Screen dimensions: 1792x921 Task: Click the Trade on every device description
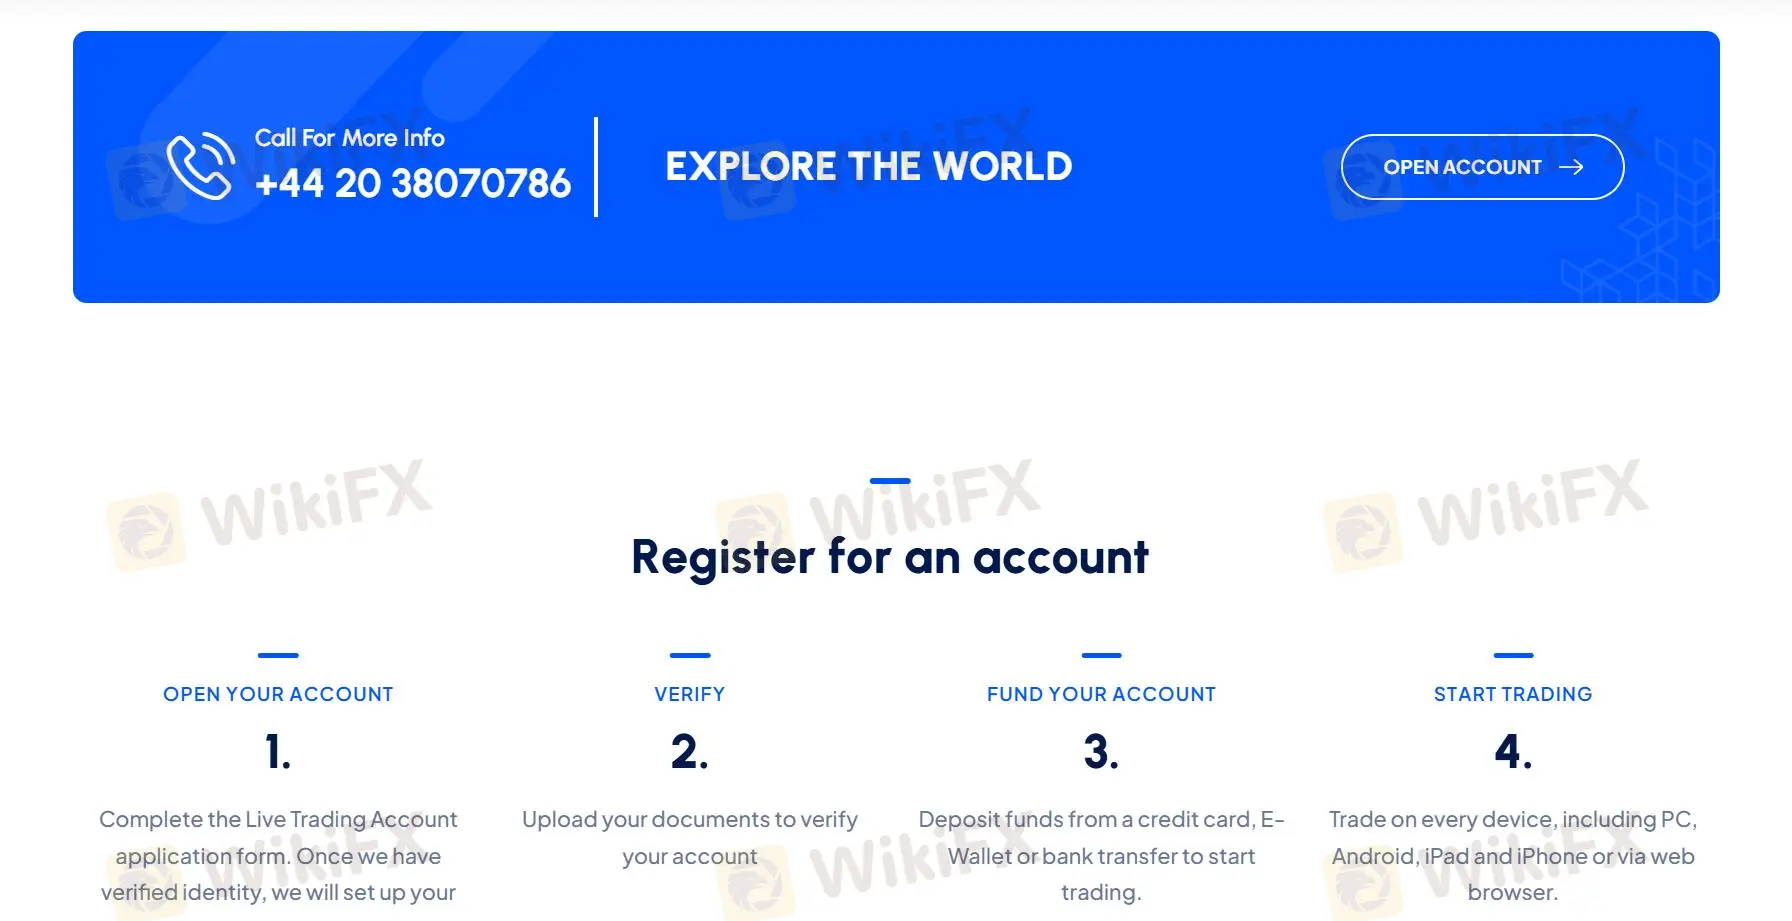click(x=1512, y=856)
